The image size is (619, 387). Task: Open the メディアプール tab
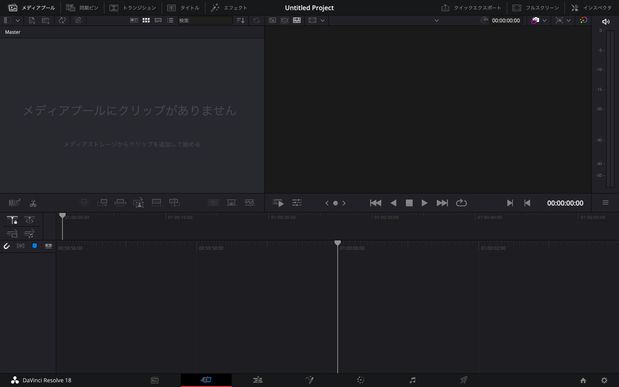[x=32, y=8]
